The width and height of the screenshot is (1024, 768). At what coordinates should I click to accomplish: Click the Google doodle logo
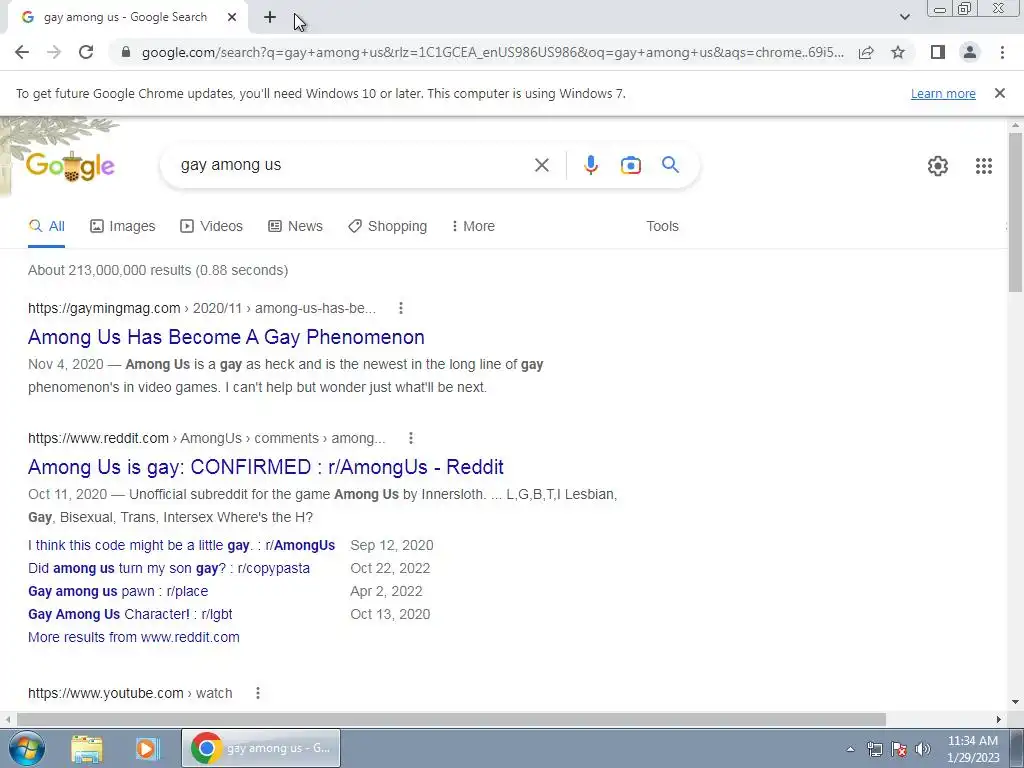[x=70, y=166]
